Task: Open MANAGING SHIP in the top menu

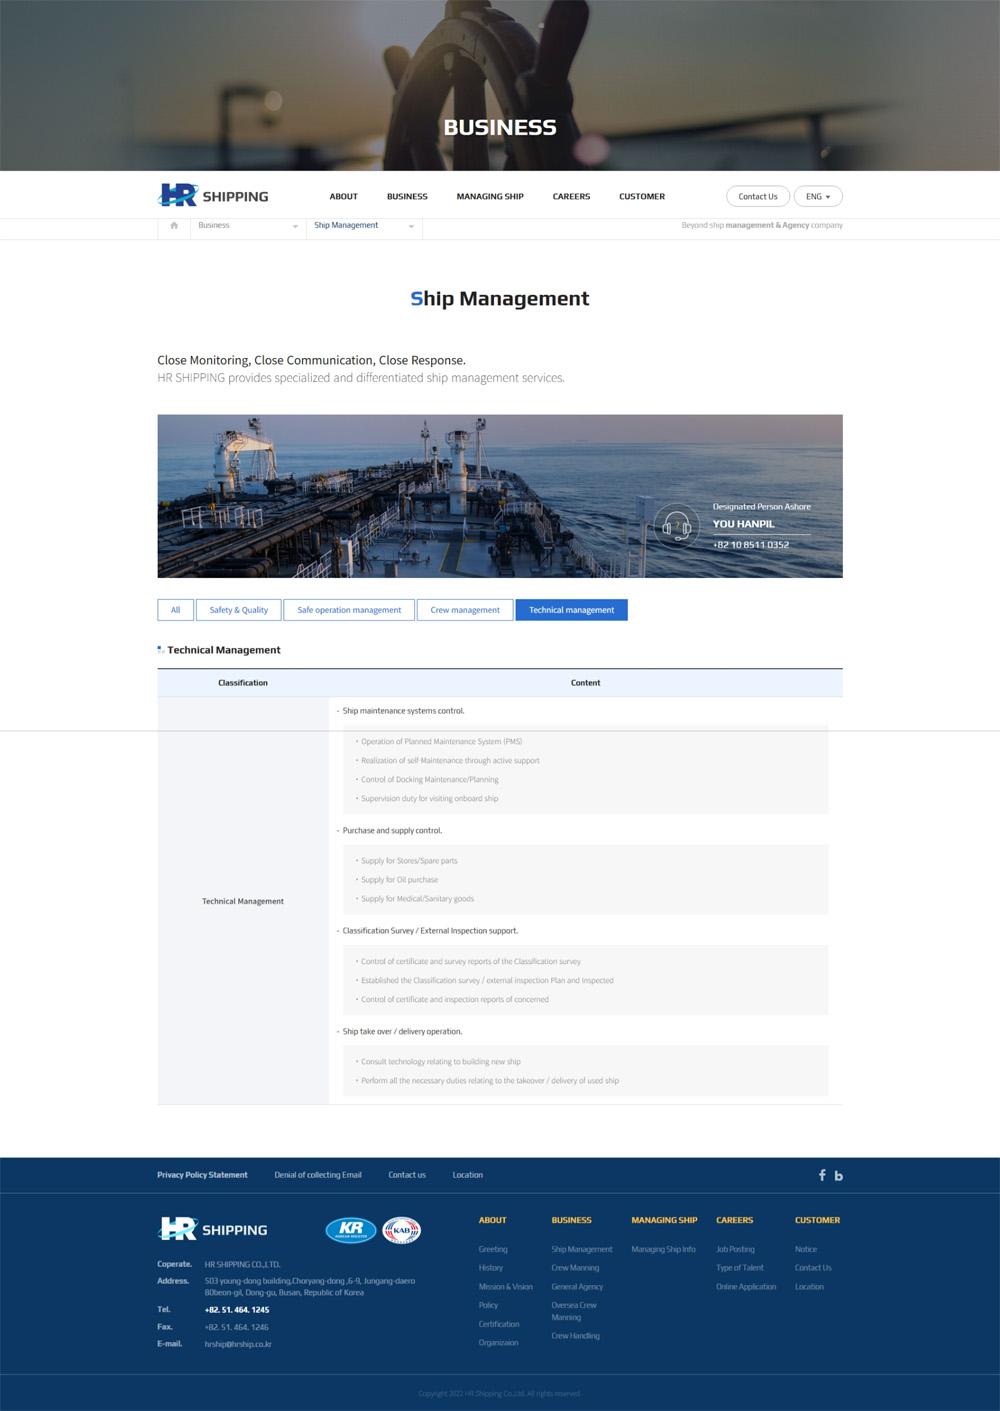Action: (x=490, y=197)
